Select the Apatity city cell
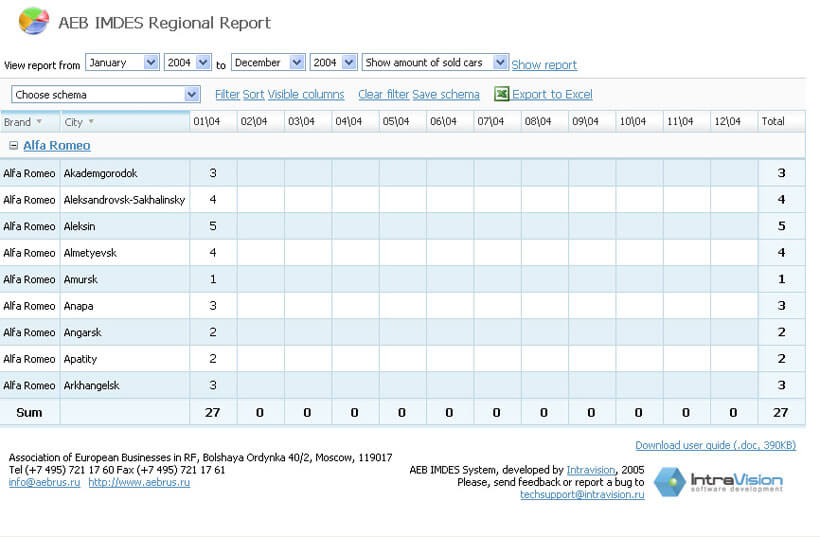820x537 pixels. [x=124, y=359]
